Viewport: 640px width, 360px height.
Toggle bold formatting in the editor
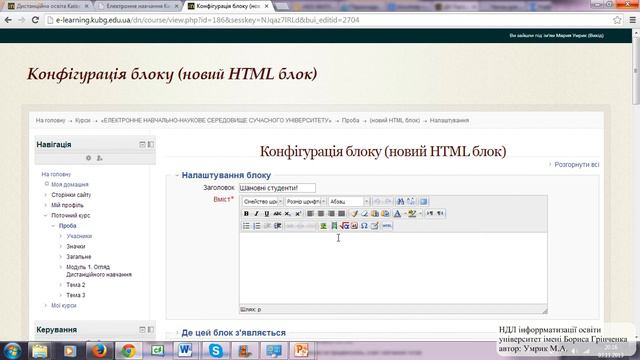pos(246,213)
